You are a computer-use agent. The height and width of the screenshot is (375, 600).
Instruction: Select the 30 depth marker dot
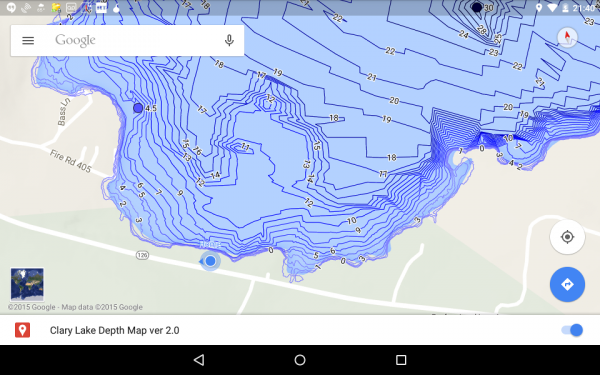pyautogui.click(x=477, y=7)
